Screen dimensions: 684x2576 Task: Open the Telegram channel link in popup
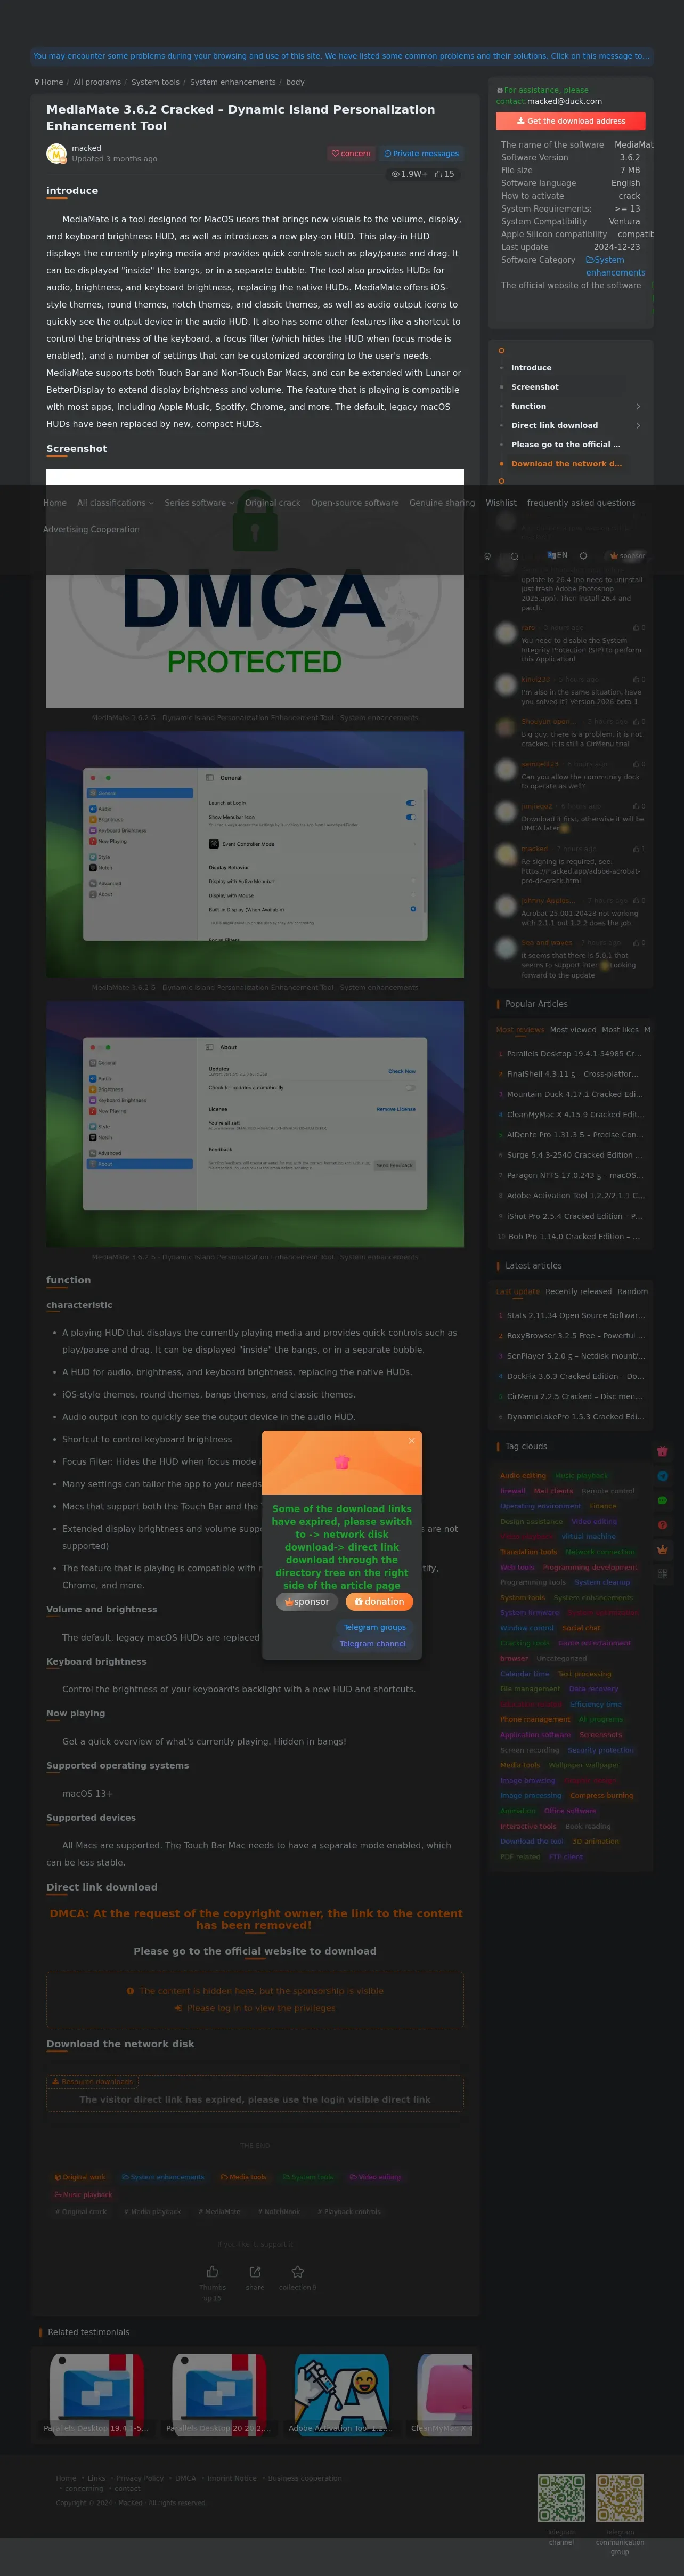[x=372, y=1644]
